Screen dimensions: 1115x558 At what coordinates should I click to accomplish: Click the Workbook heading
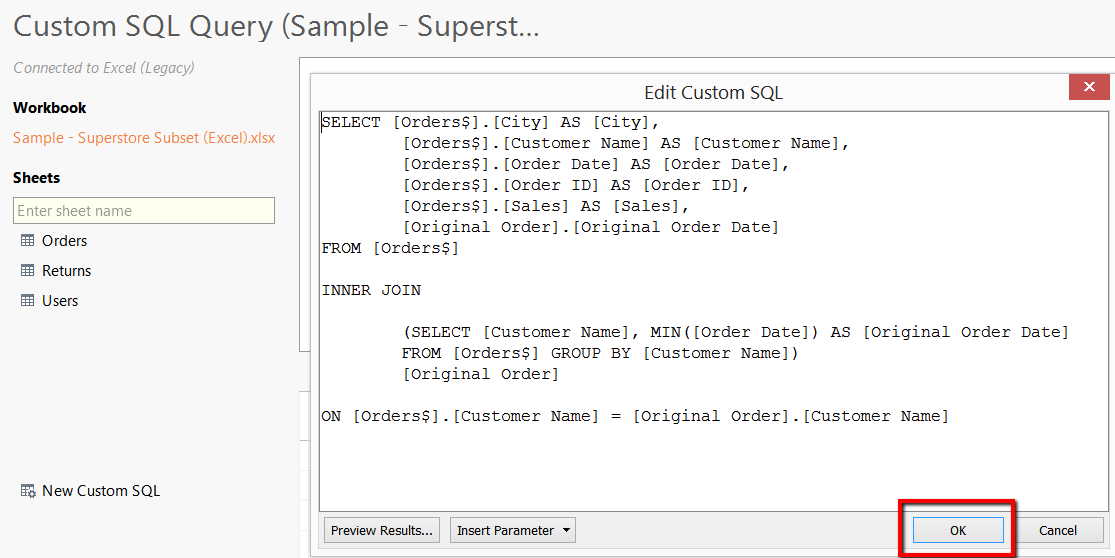click(x=50, y=108)
